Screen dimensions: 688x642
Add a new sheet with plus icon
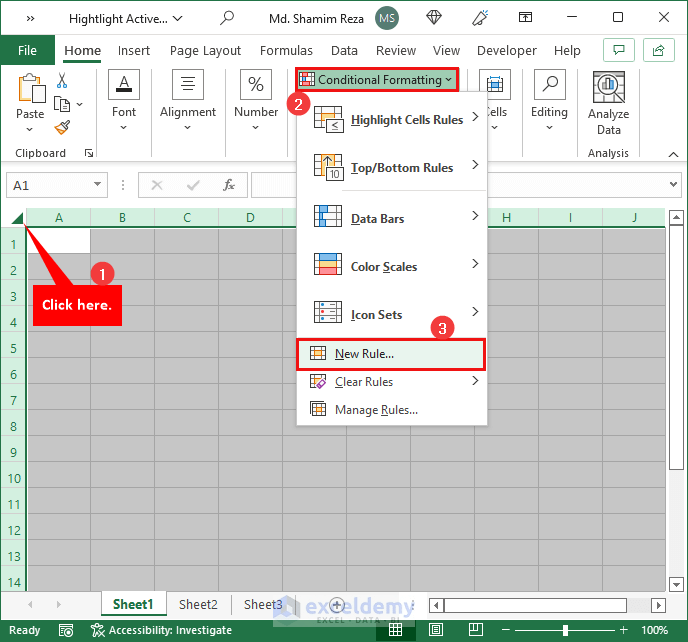(x=337, y=605)
